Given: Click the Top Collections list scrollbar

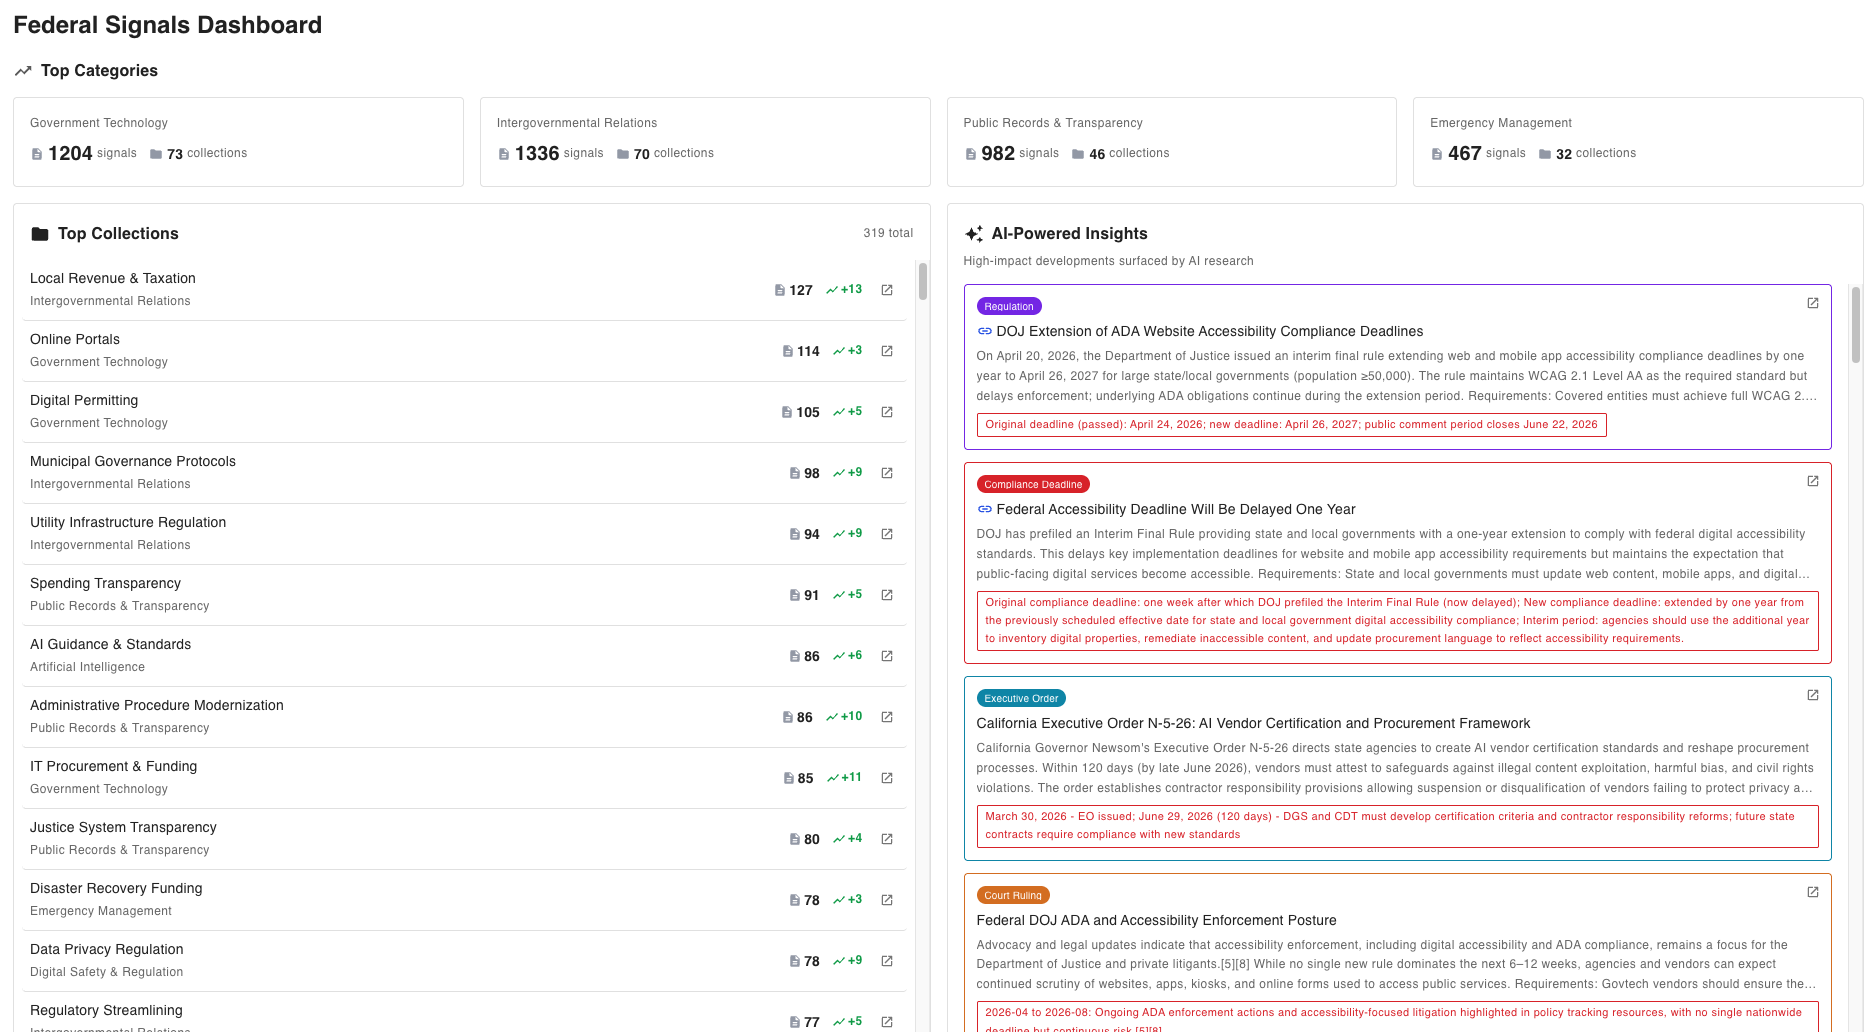Looking at the screenshot, I should pos(922,281).
